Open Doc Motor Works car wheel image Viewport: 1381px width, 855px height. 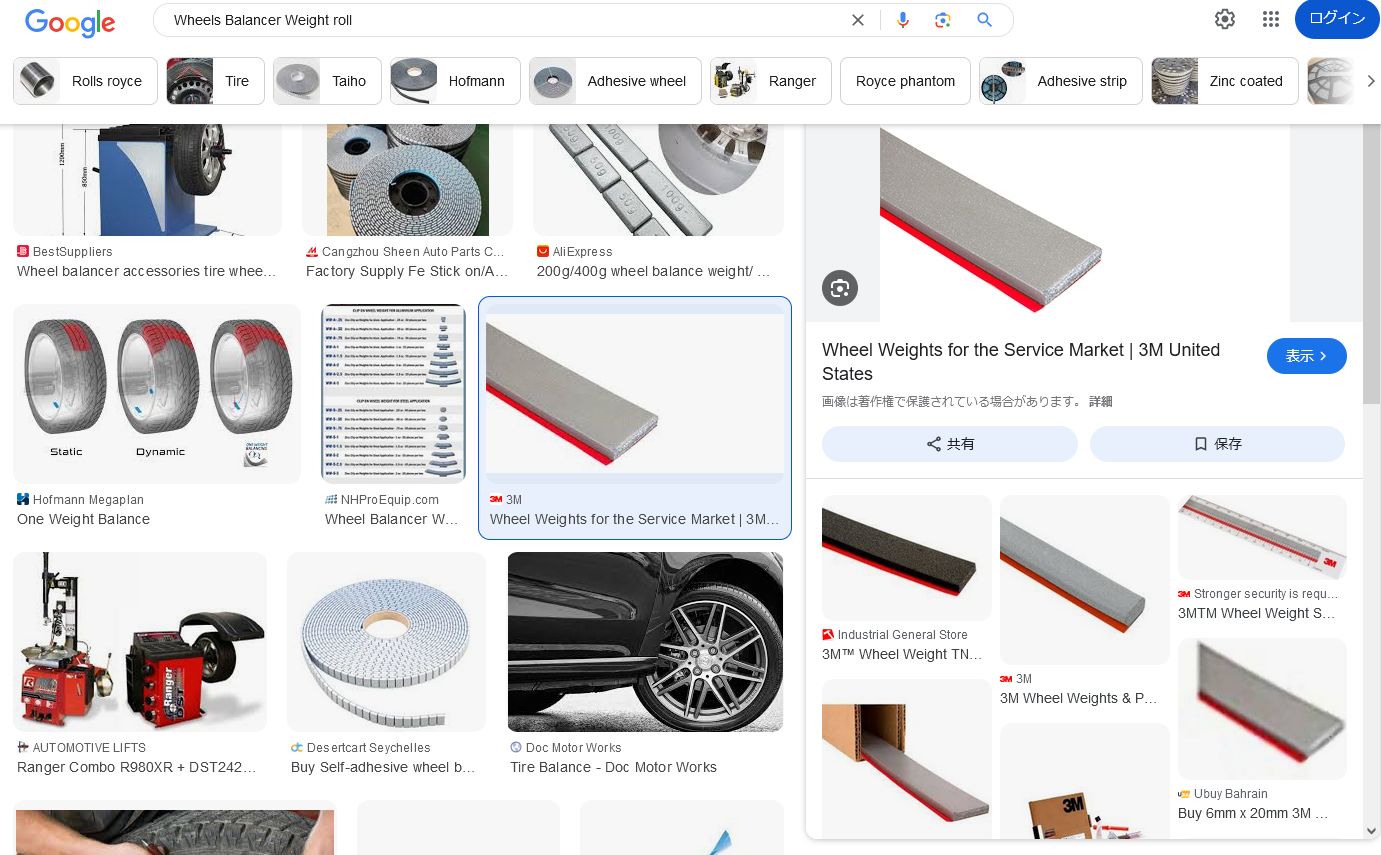coord(645,642)
